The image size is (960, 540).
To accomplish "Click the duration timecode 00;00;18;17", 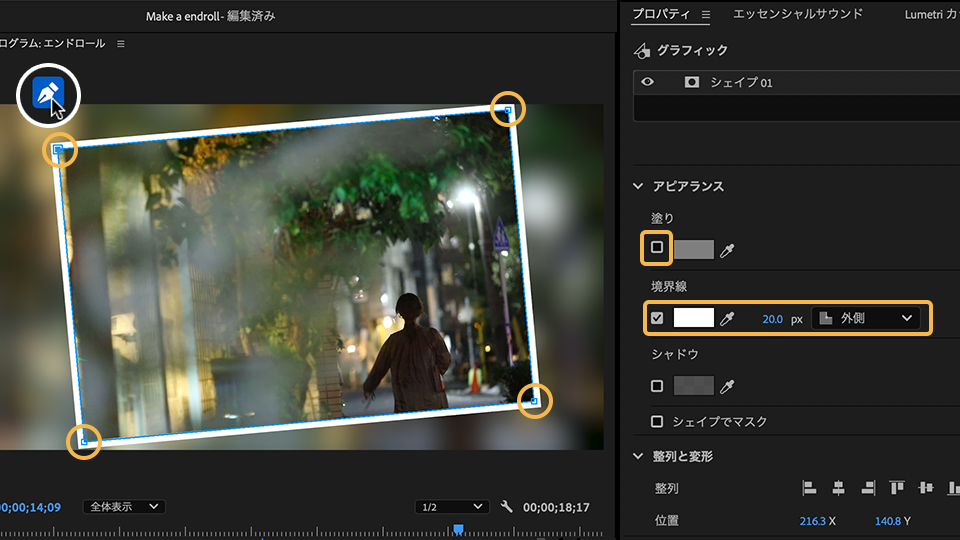I will 556,507.
